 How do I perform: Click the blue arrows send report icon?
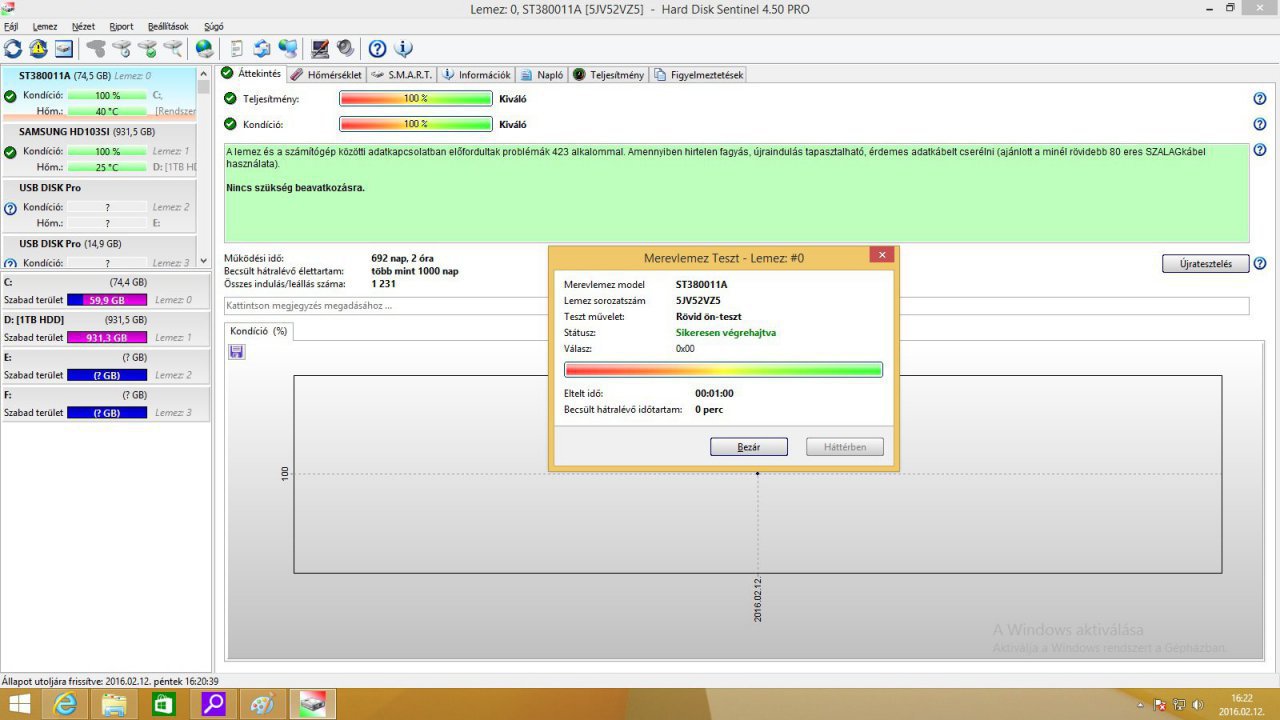[x=262, y=48]
